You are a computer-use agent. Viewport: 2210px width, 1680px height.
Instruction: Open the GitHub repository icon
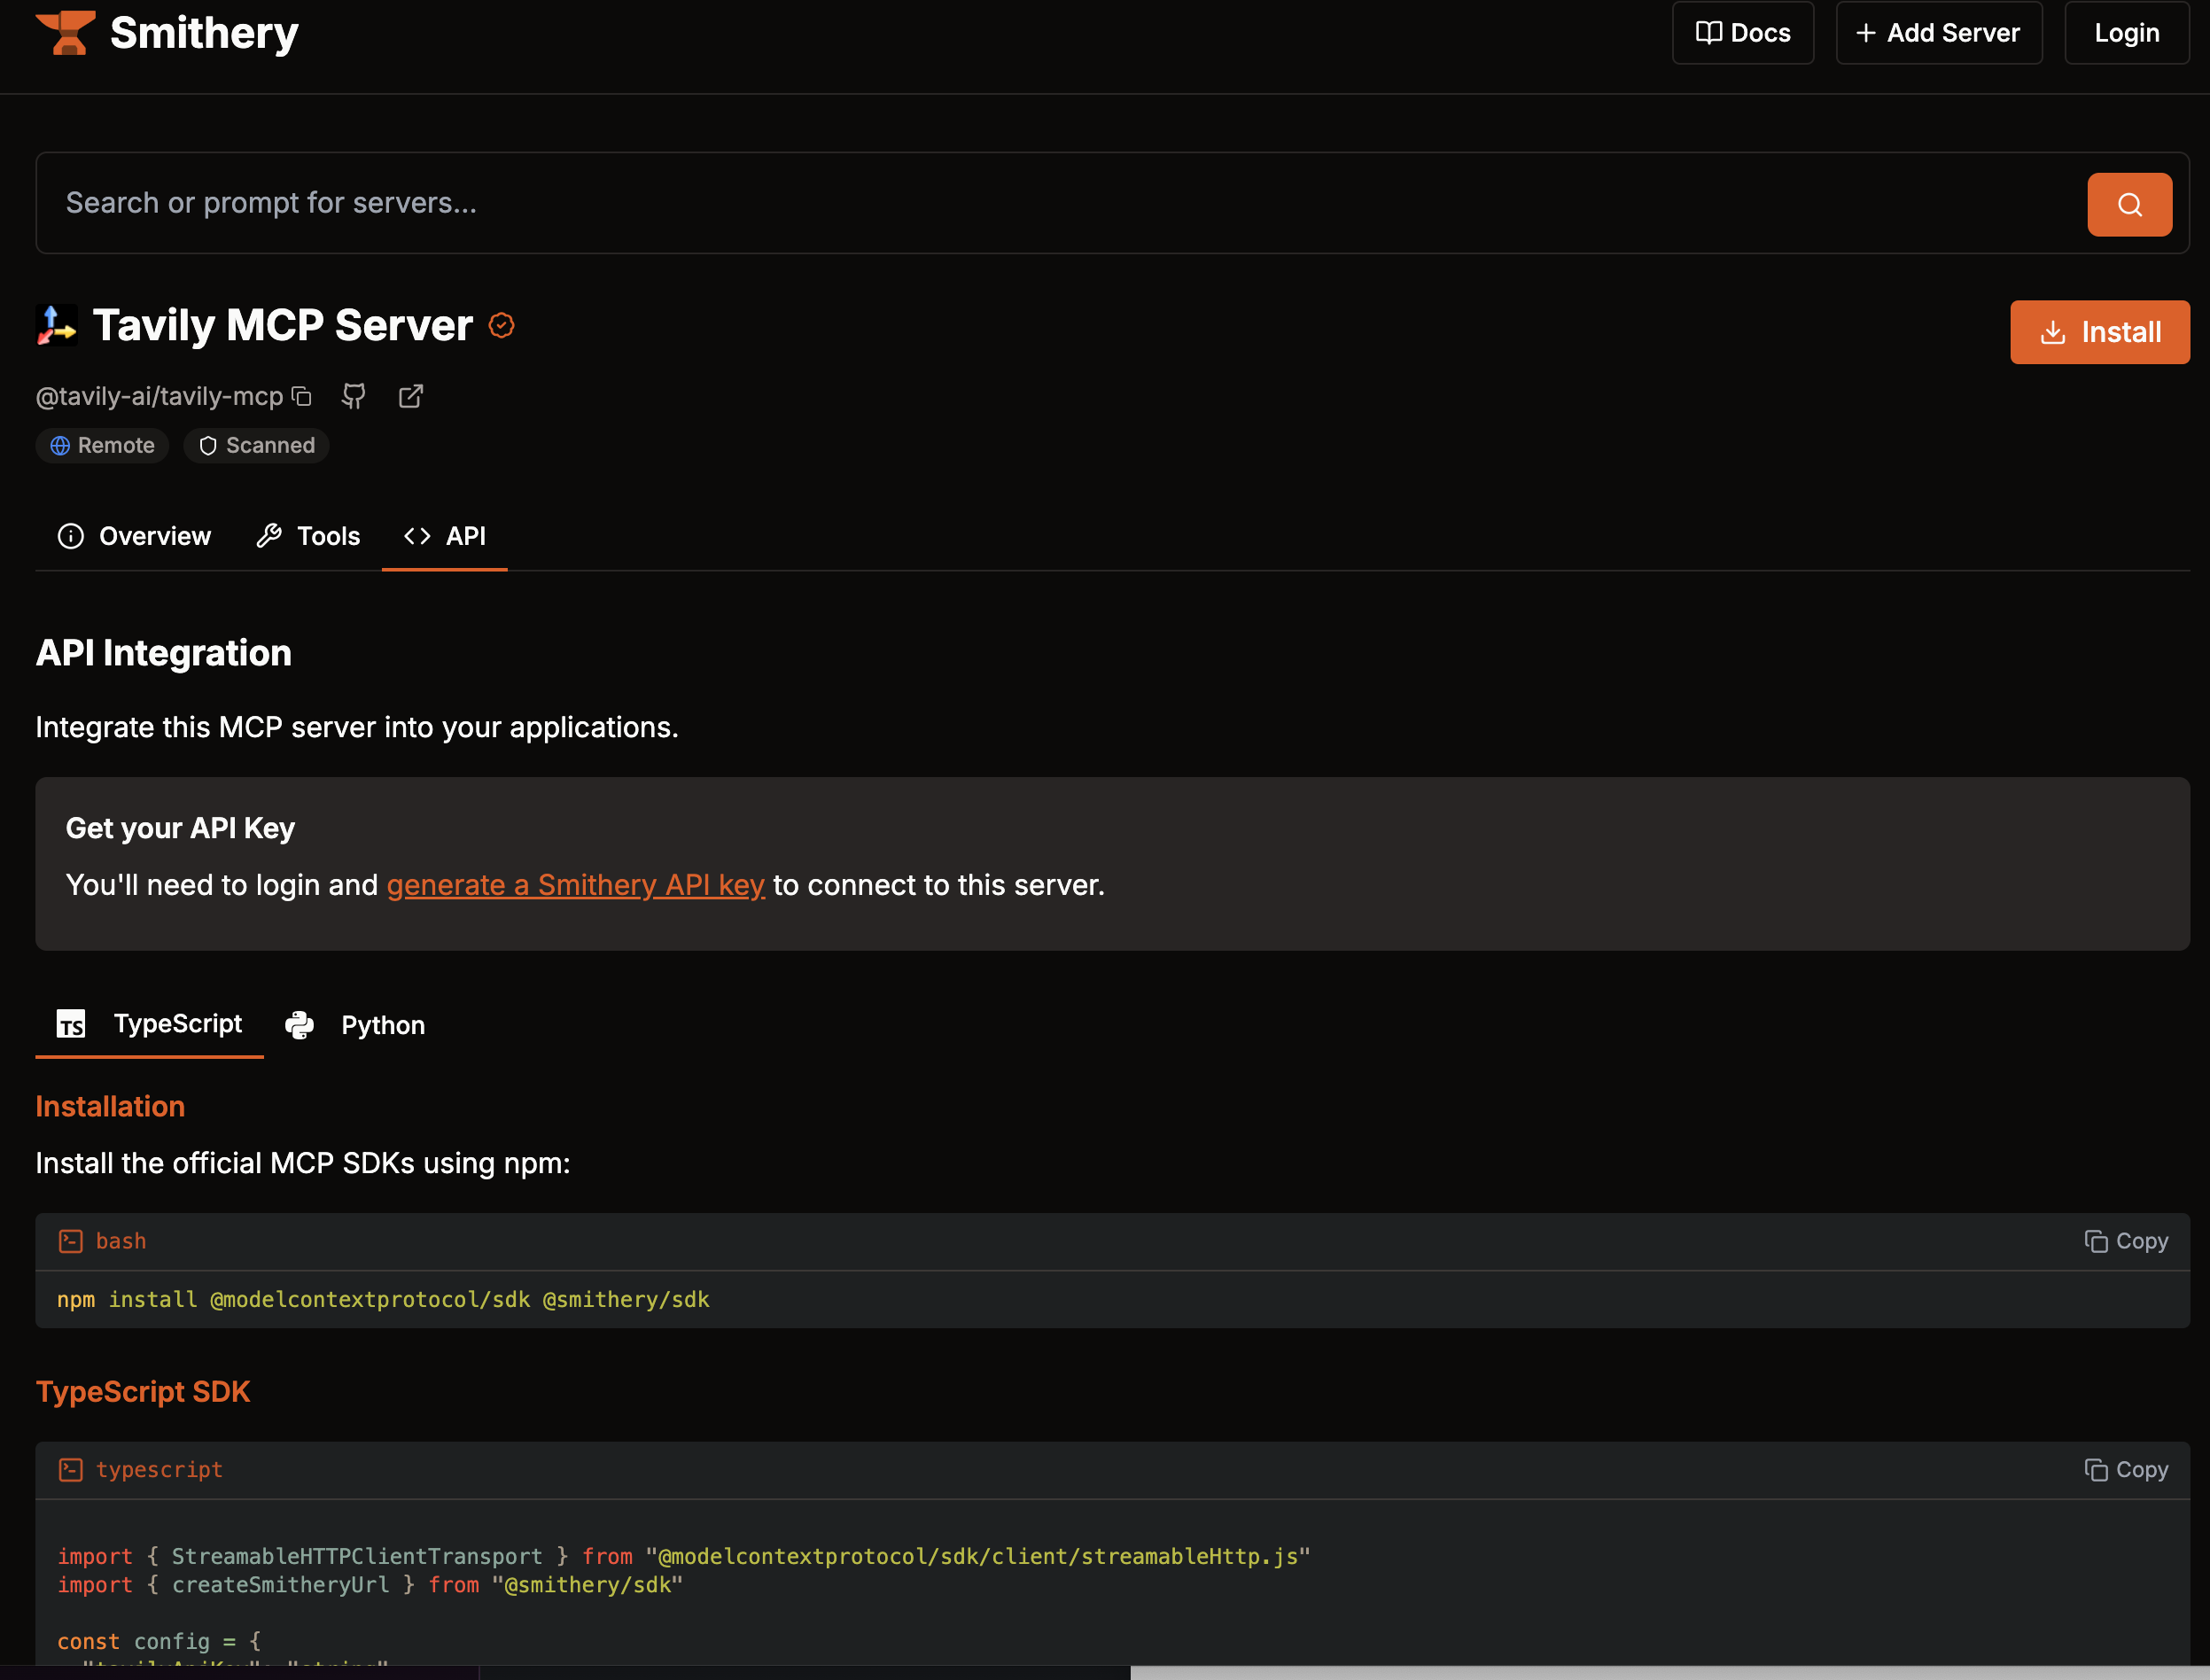coord(353,396)
